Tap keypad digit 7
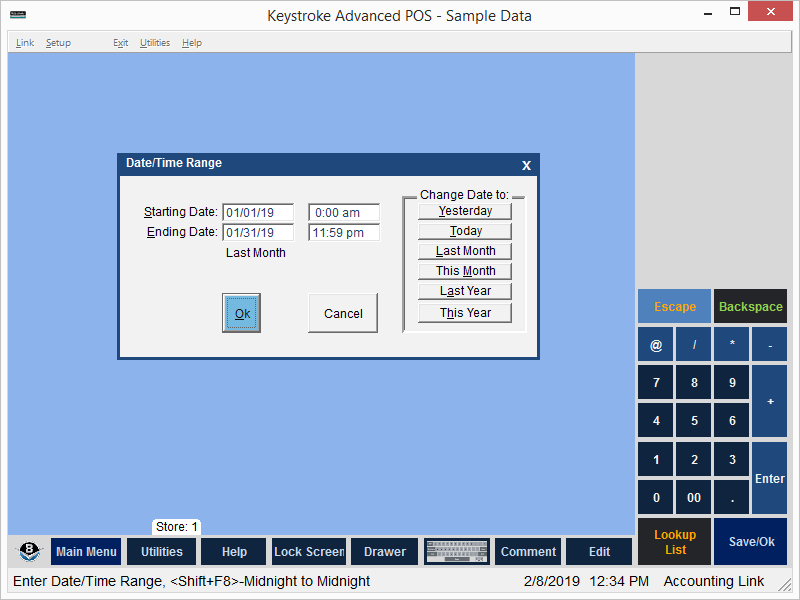The image size is (800, 600). pyautogui.click(x=656, y=382)
